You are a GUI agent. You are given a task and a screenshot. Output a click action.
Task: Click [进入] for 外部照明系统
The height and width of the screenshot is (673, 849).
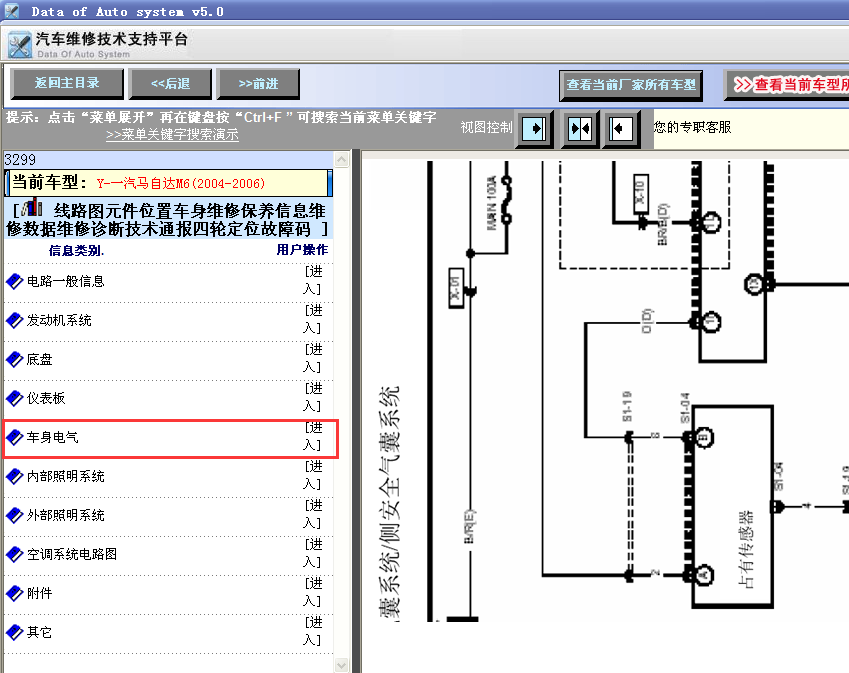tap(312, 514)
